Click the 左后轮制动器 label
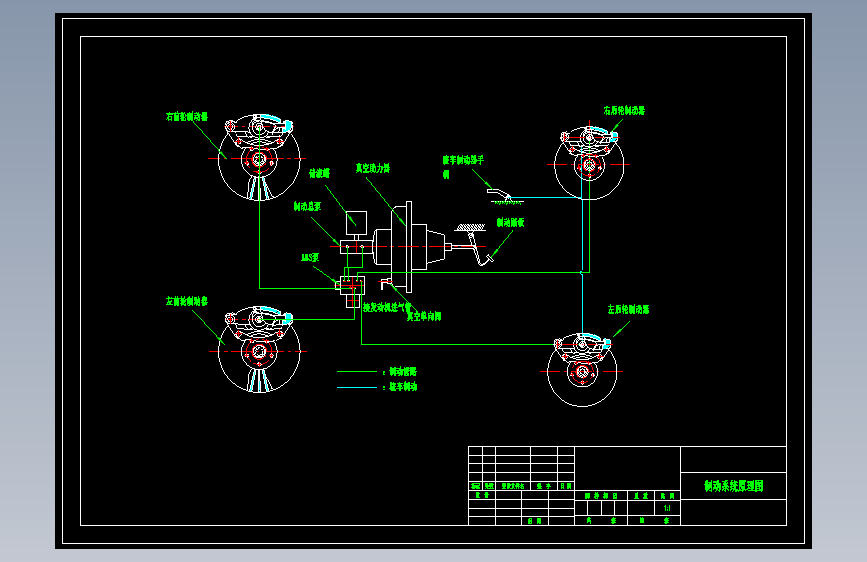Viewport: 867px width, 562px height. [x=629, y=309]
